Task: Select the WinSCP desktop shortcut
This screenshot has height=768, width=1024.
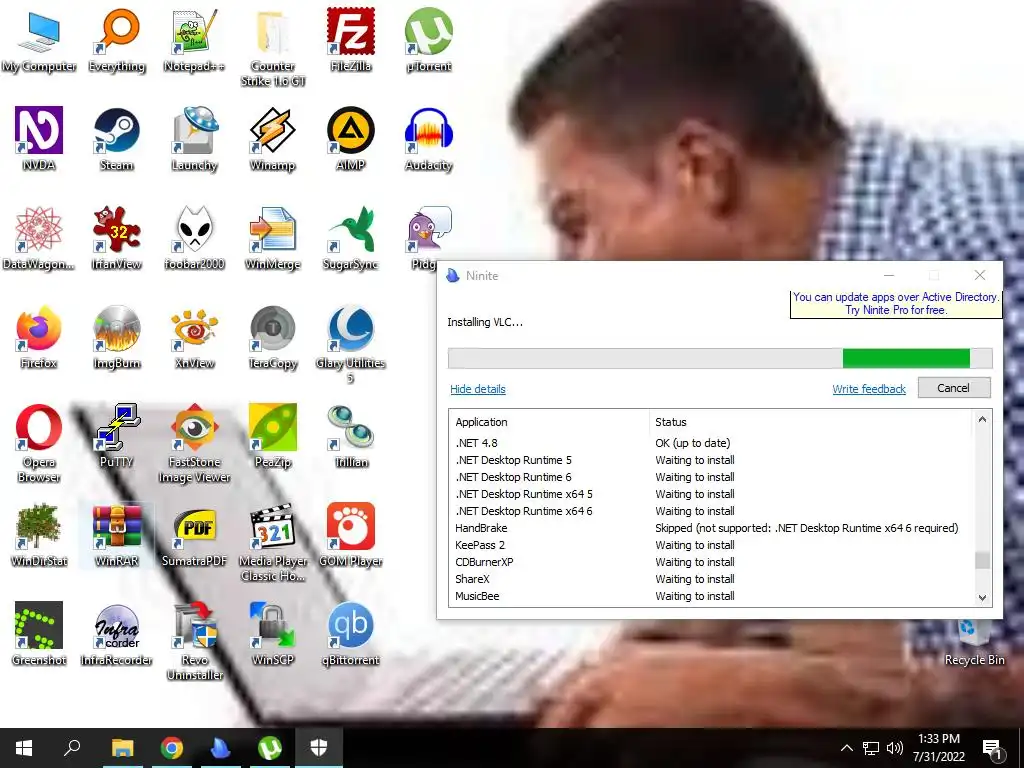Action: (x=273, y=633)
